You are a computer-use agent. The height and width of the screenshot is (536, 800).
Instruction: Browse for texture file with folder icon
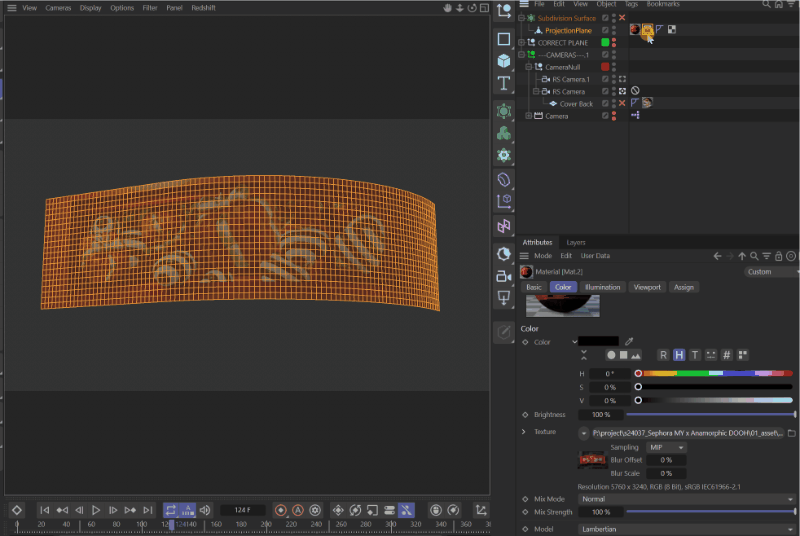(791, 433)
